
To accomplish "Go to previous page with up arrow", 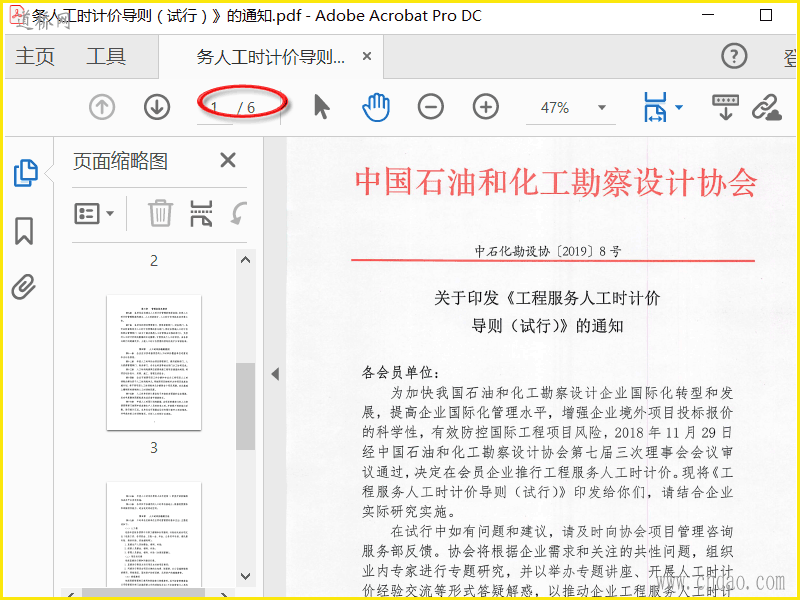I will [102, 107].
